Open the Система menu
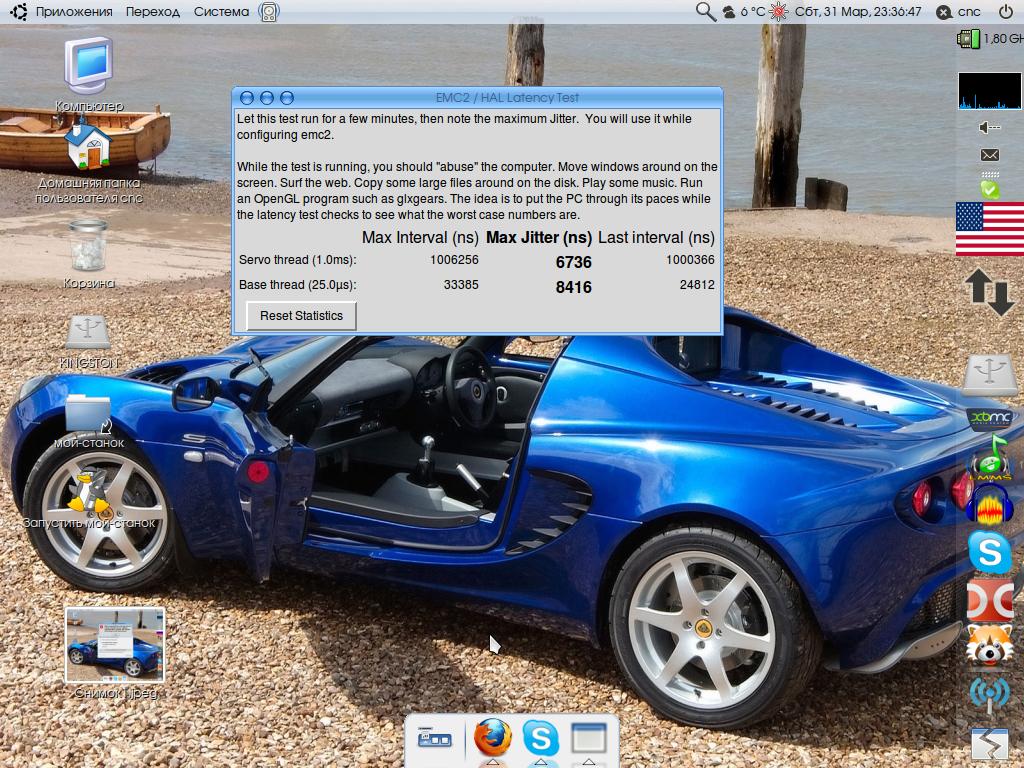The image size is (1024, 768). 221,12
